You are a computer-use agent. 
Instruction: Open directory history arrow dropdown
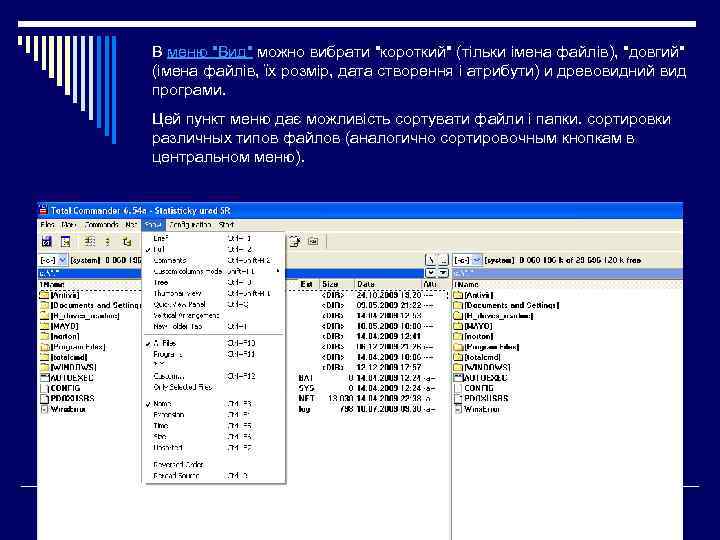tap(443, 273)
